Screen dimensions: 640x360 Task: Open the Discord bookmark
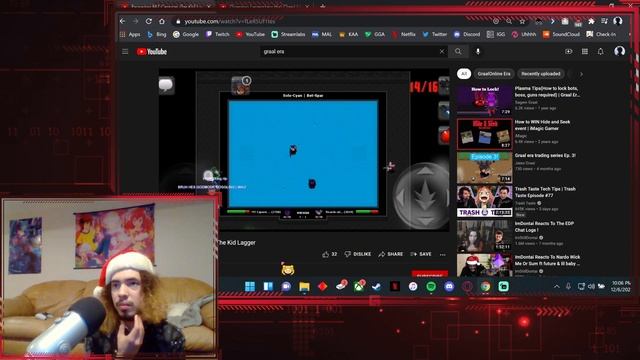pos(467,35)
